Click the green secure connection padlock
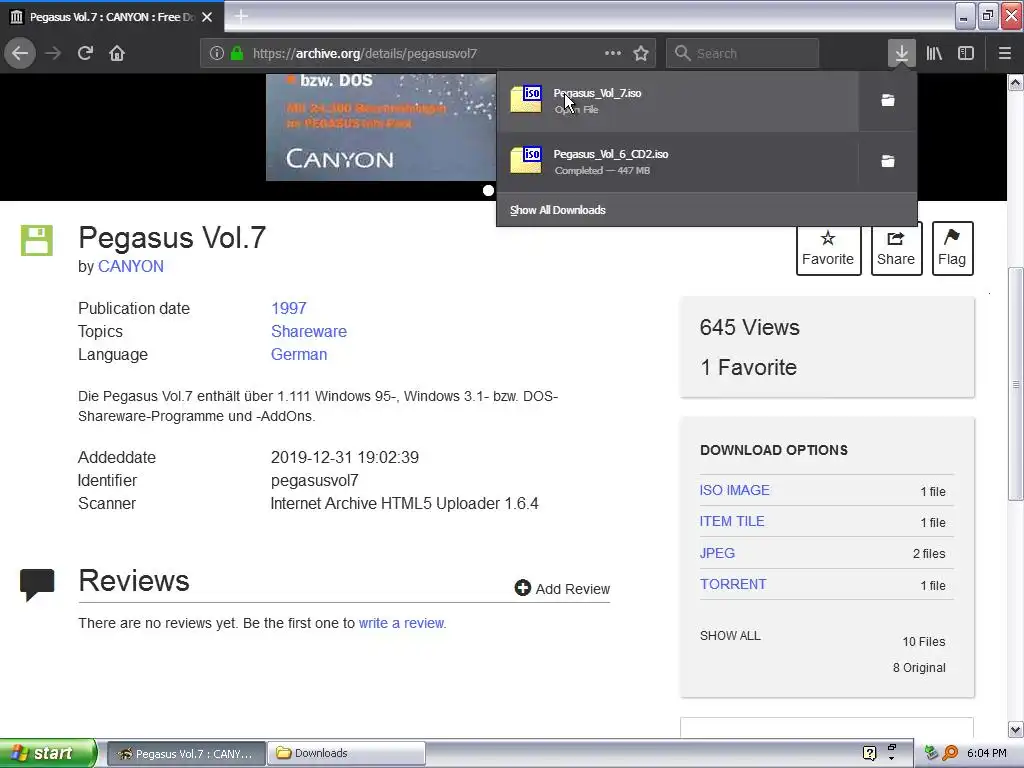 point(237,53)
